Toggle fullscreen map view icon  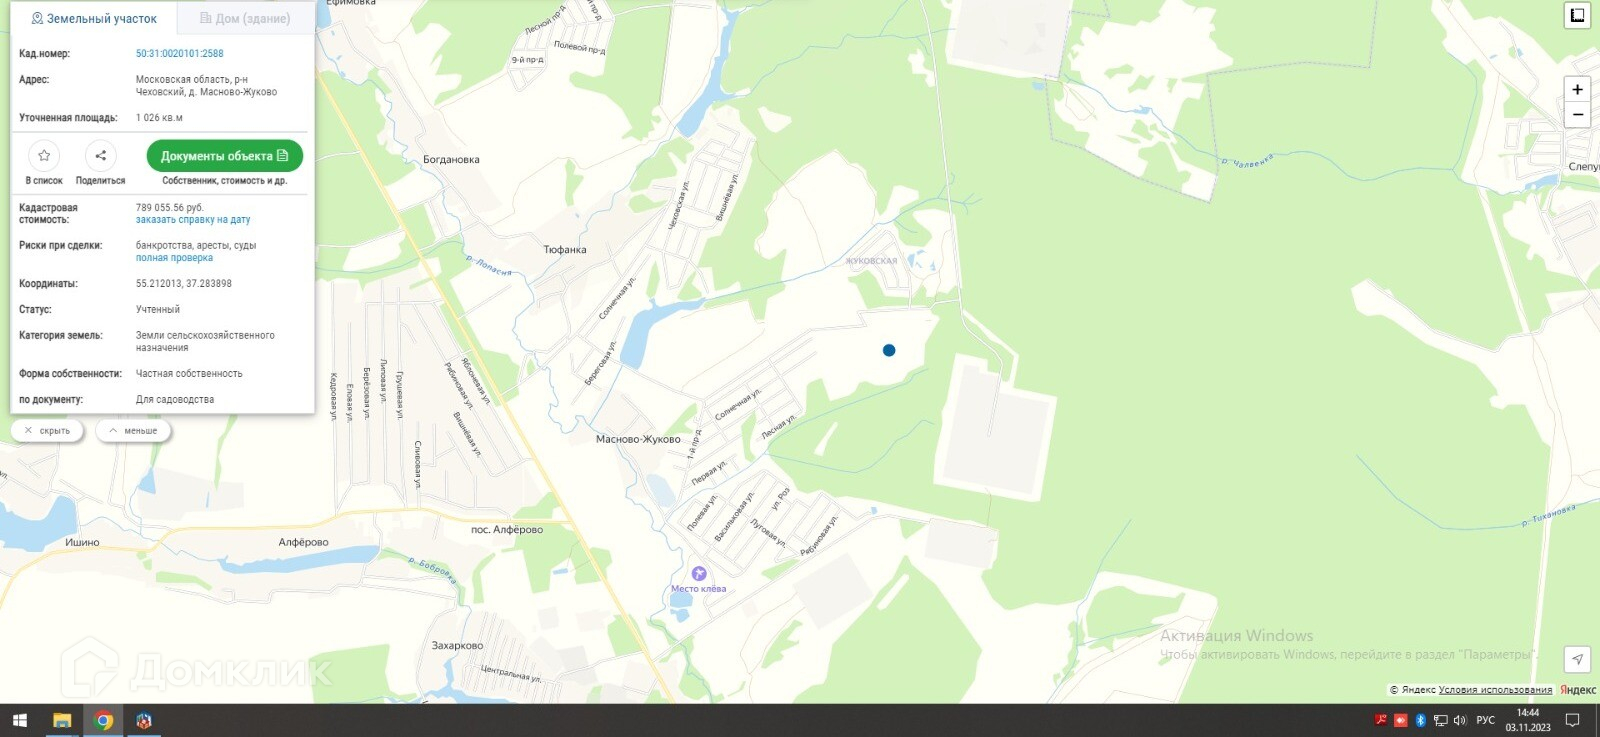[1577, 15]
